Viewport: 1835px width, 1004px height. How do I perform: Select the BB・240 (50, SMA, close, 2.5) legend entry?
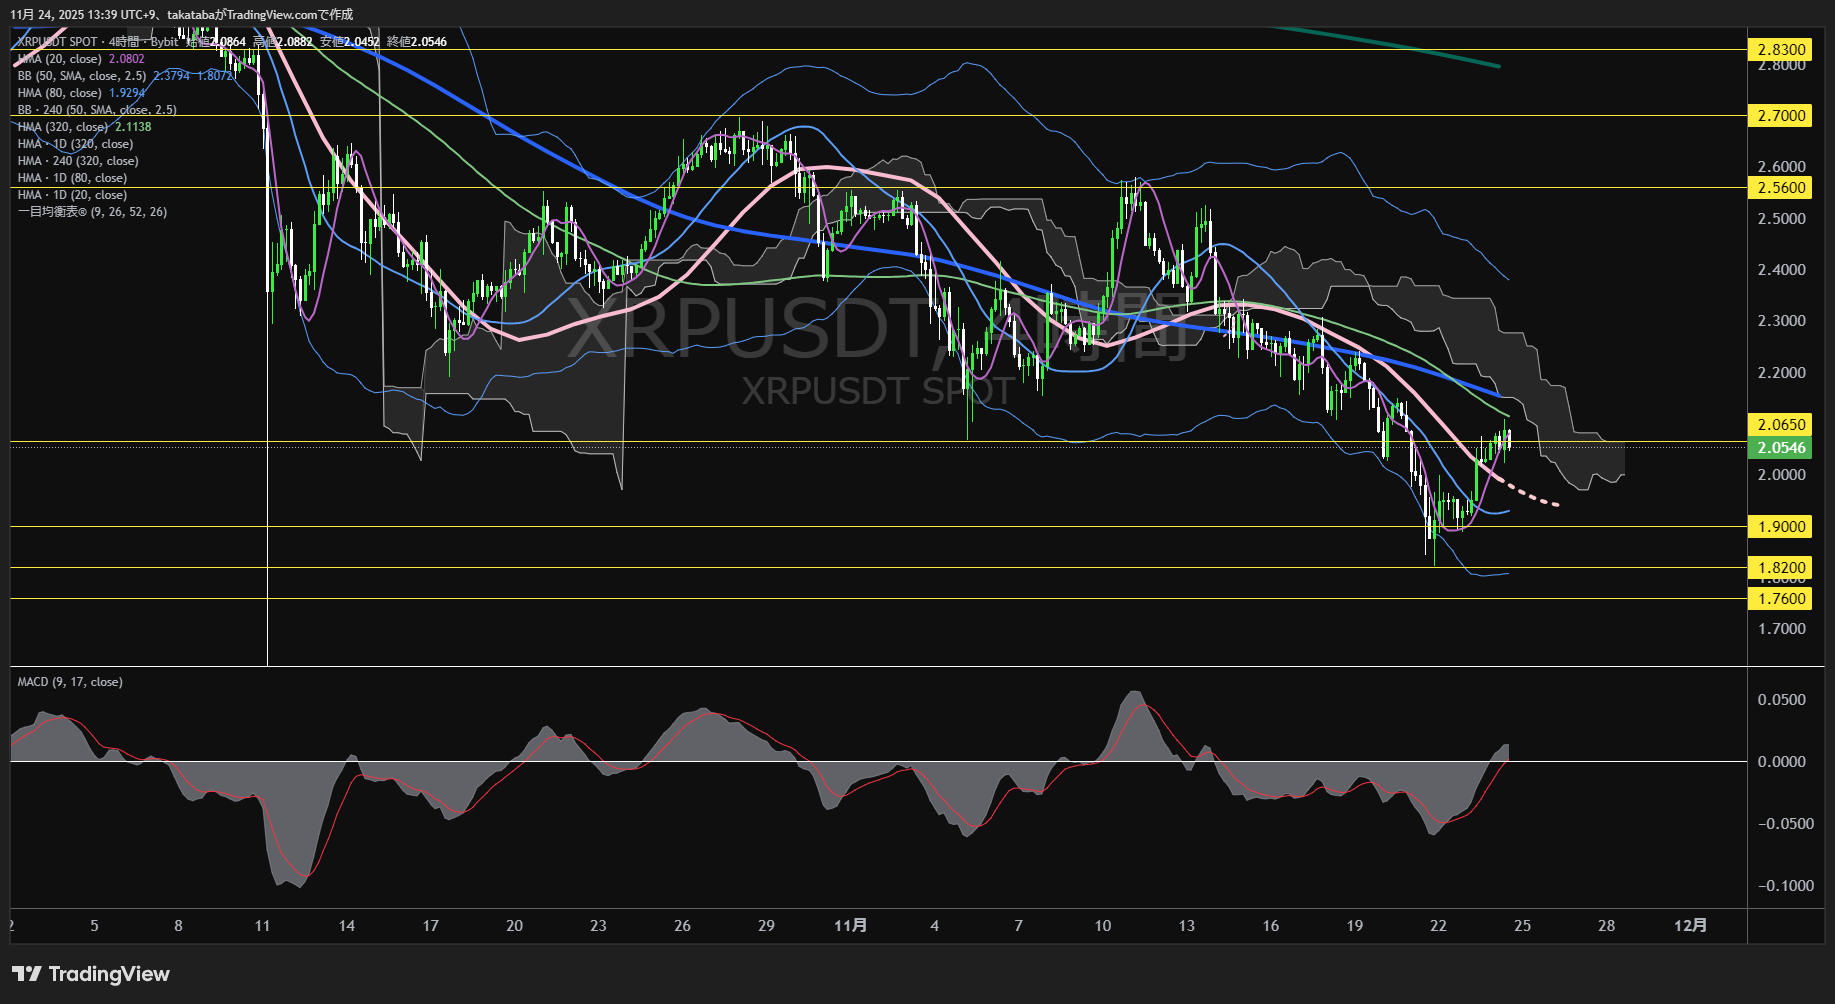[x=95, y=109]
